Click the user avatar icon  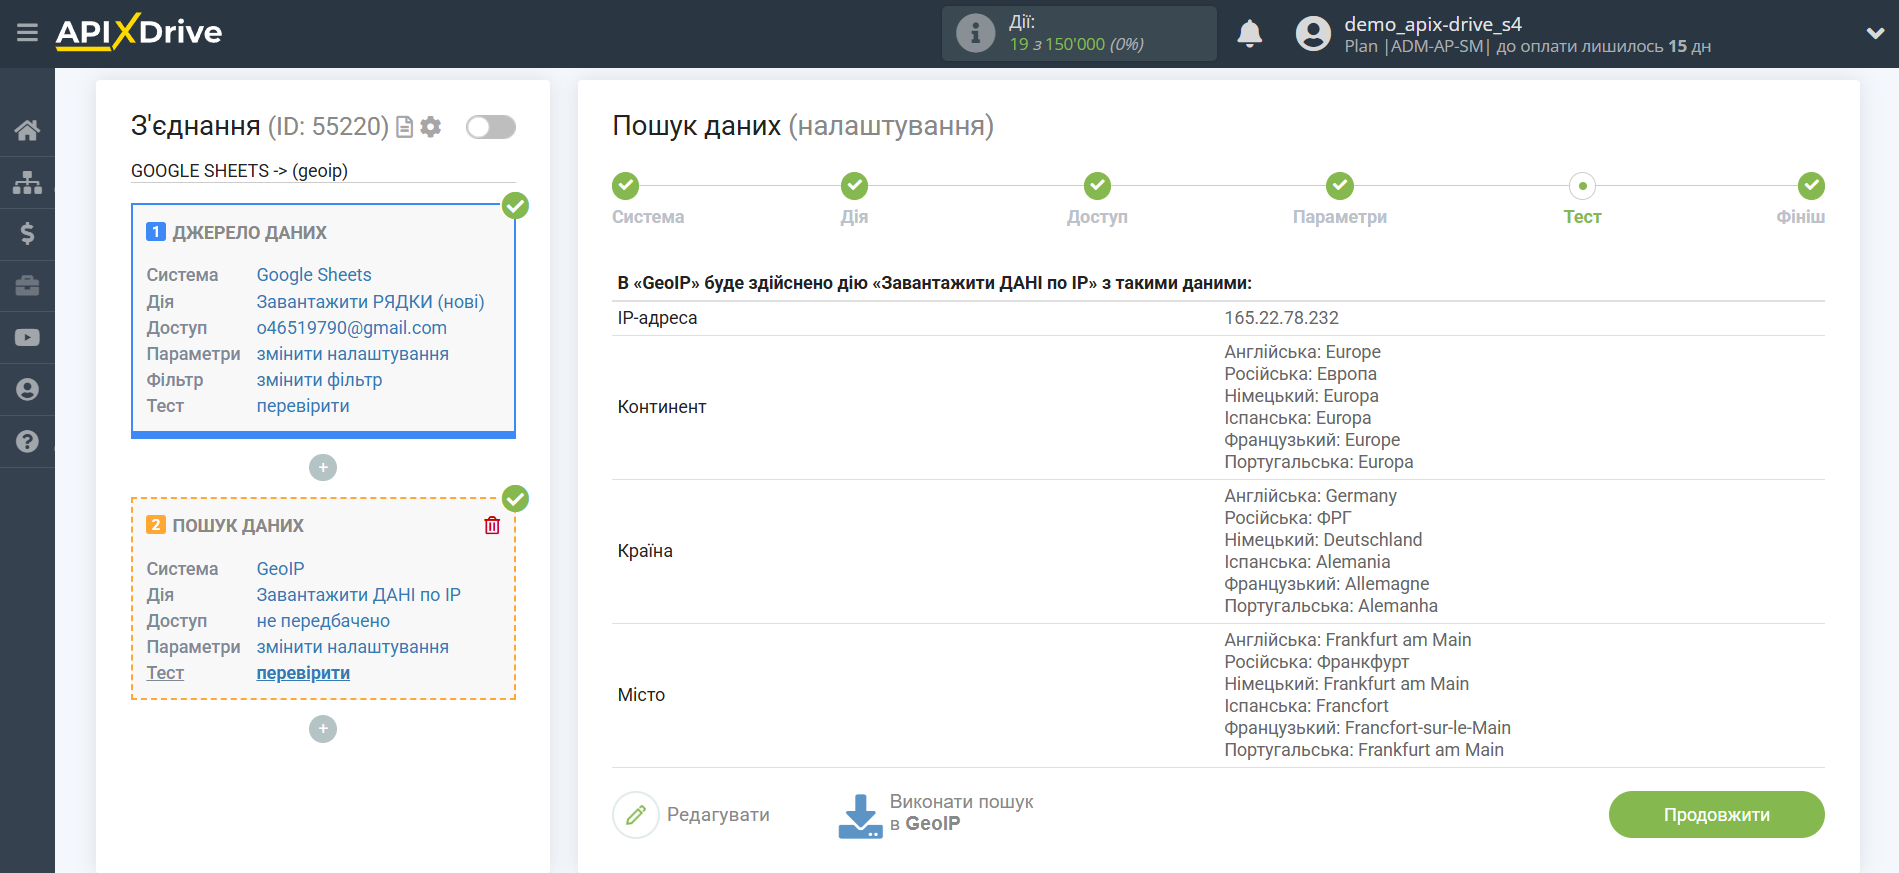tap(1313, 33)
